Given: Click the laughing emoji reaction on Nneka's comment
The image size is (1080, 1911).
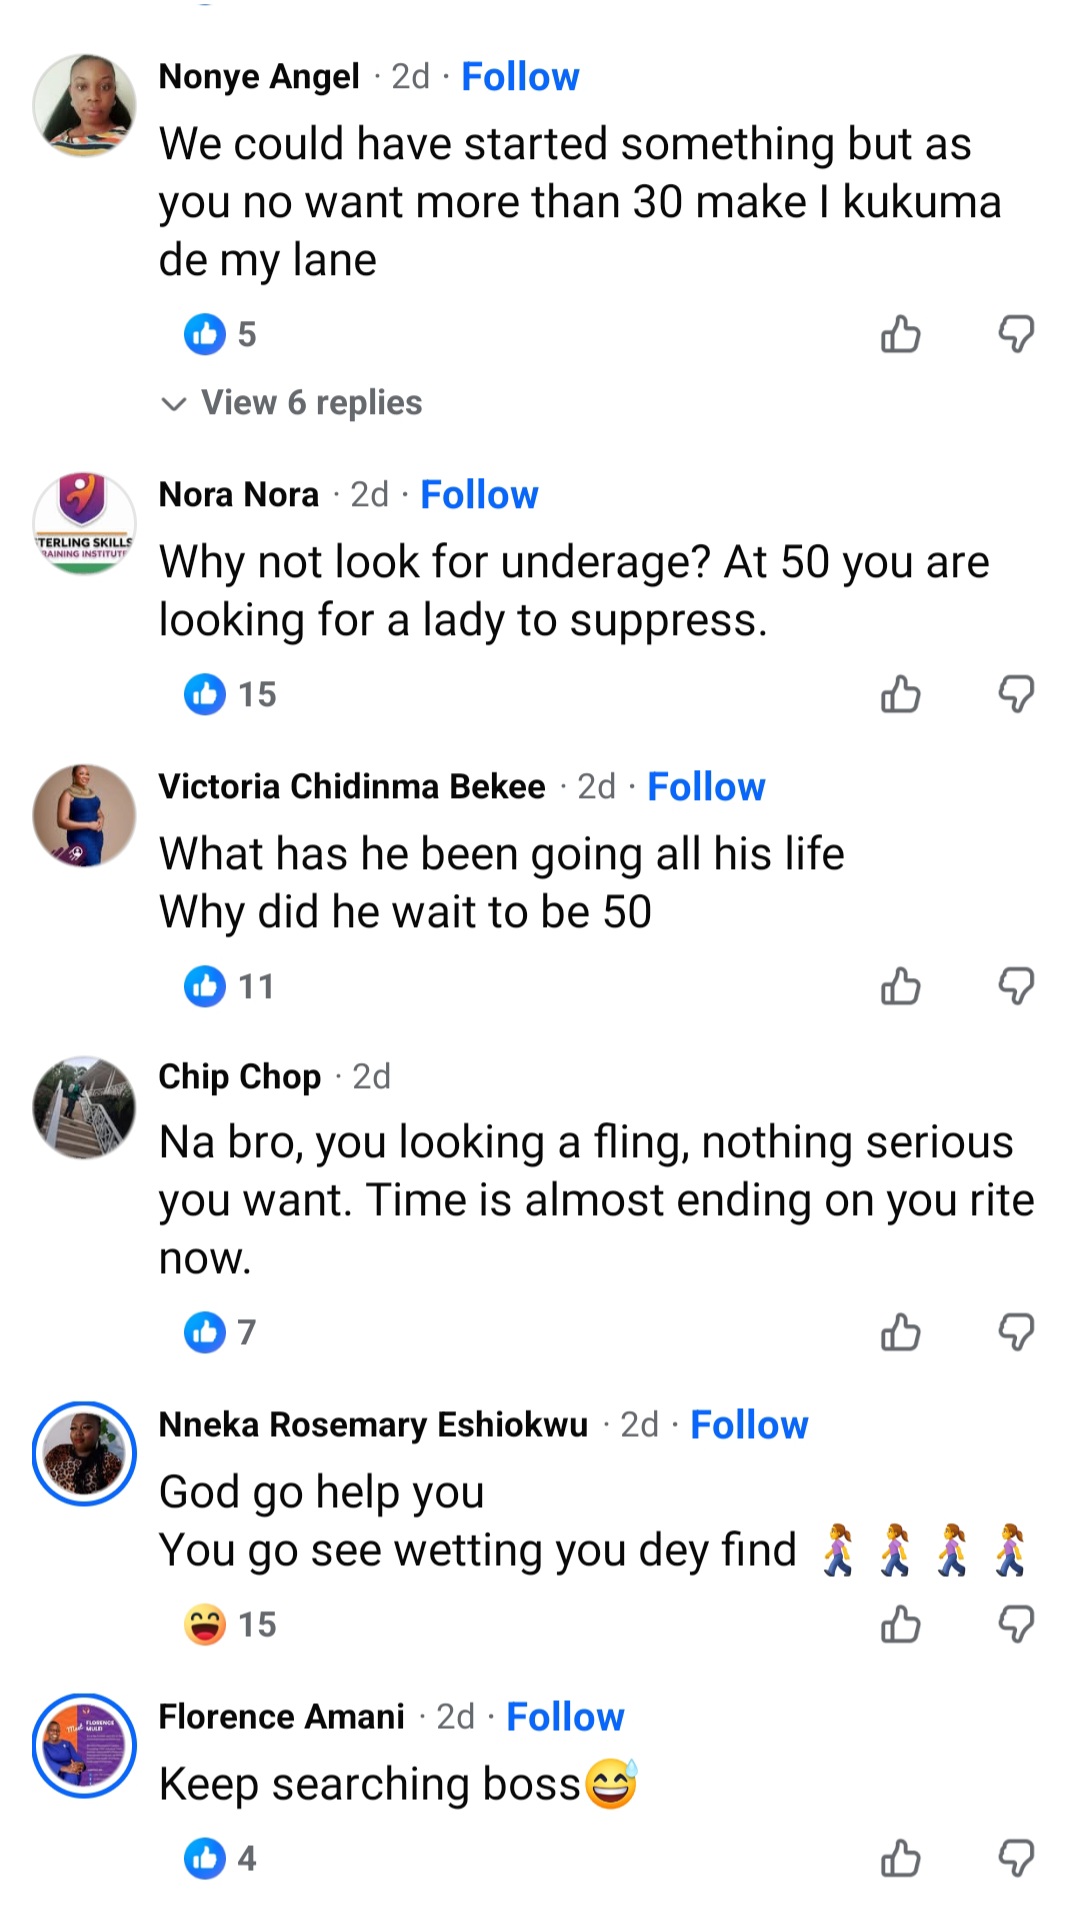Looking at the screenshot, I should pyautogui.click(x=205, y=1623).
